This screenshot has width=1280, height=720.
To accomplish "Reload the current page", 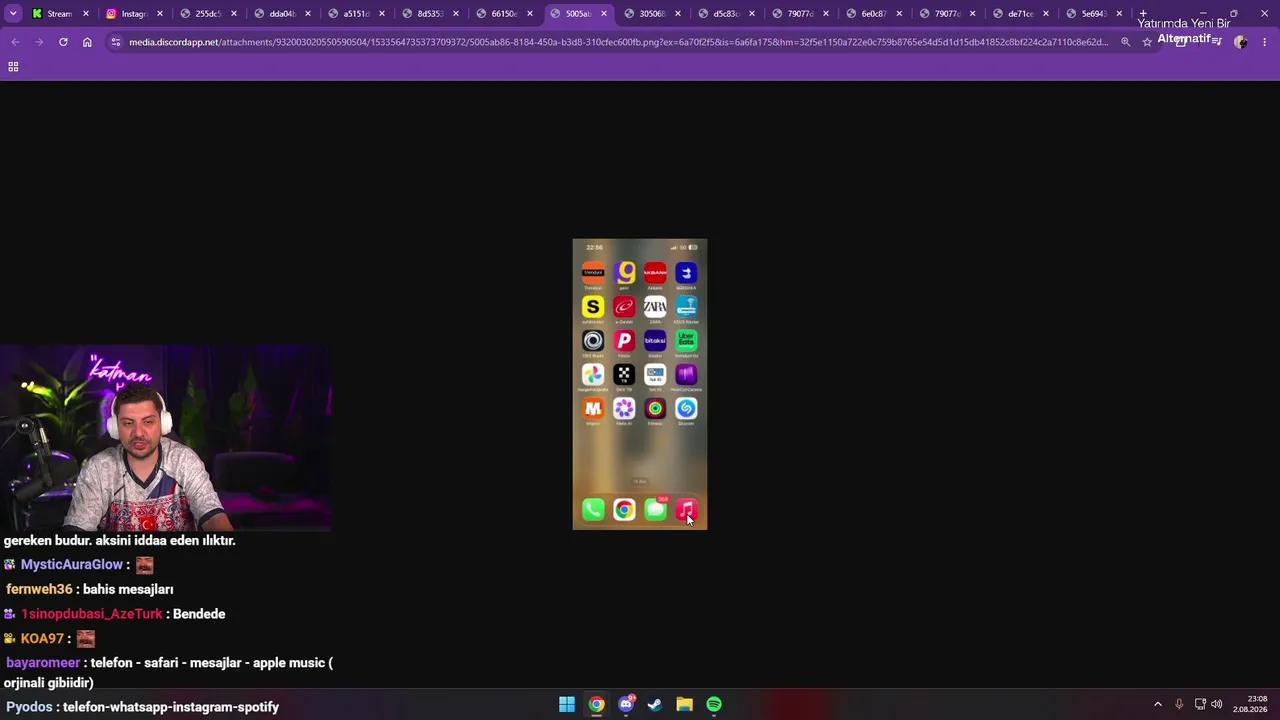I will pos(63,42).
